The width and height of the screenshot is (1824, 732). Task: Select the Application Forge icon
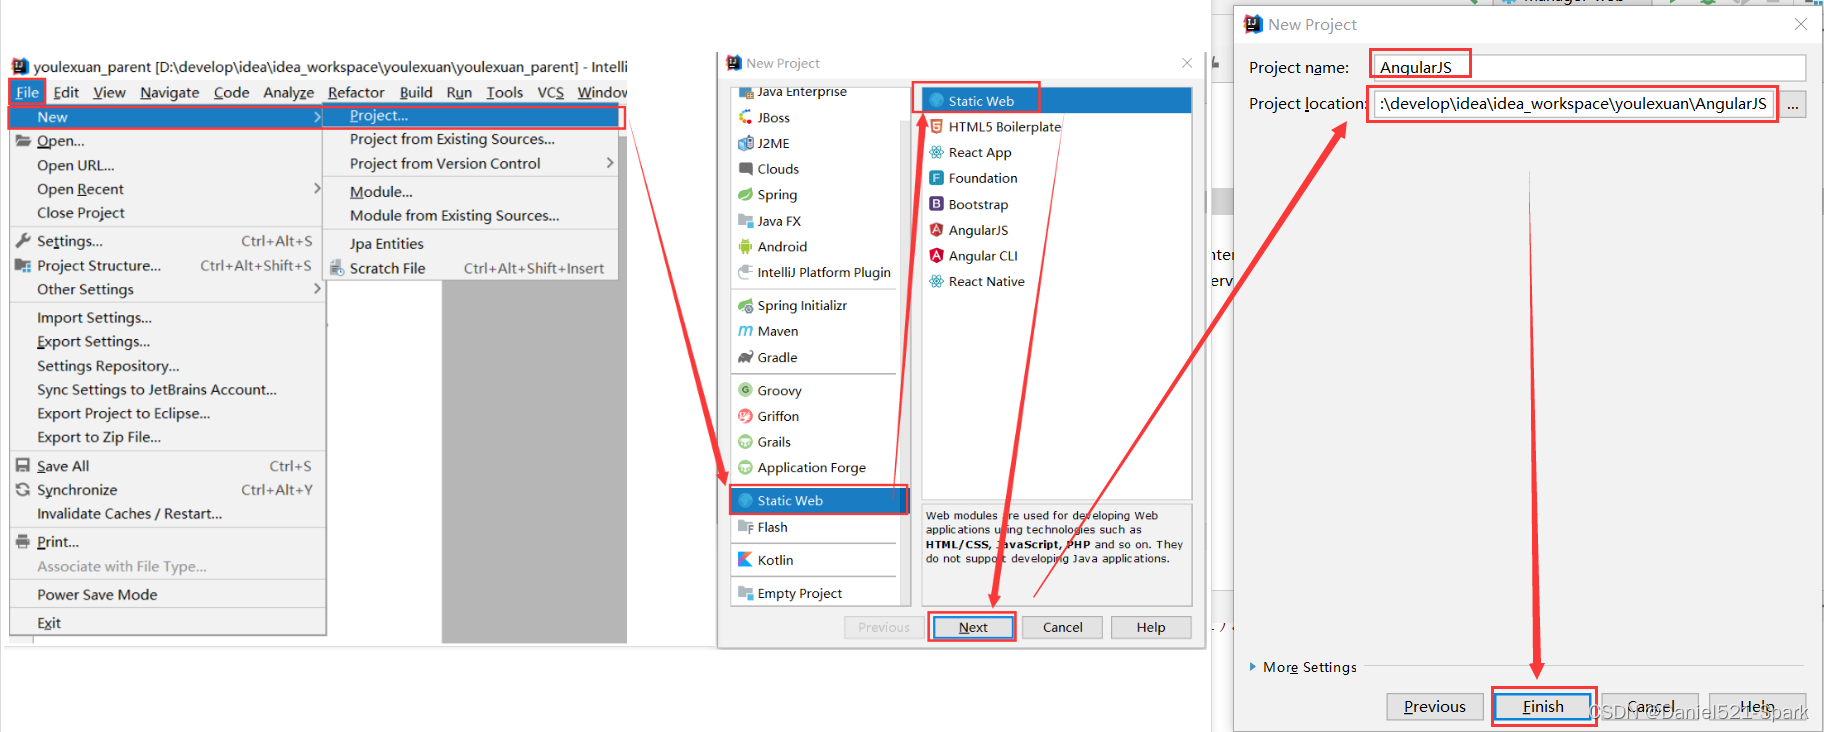pos(745,467)
